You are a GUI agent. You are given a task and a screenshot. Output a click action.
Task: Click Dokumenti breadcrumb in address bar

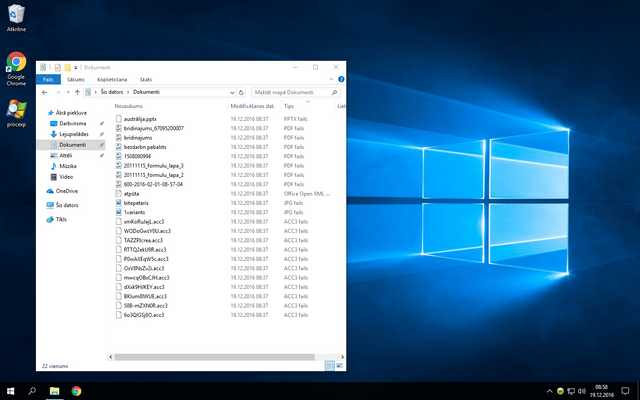click(x=146, y=92)
